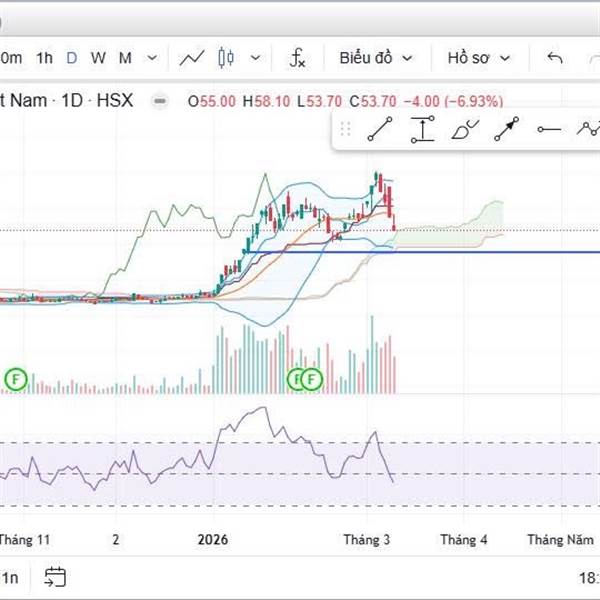Select the horizontal ray drawing tool
This screenshot has width=600, height=600.
pos(549,130)
